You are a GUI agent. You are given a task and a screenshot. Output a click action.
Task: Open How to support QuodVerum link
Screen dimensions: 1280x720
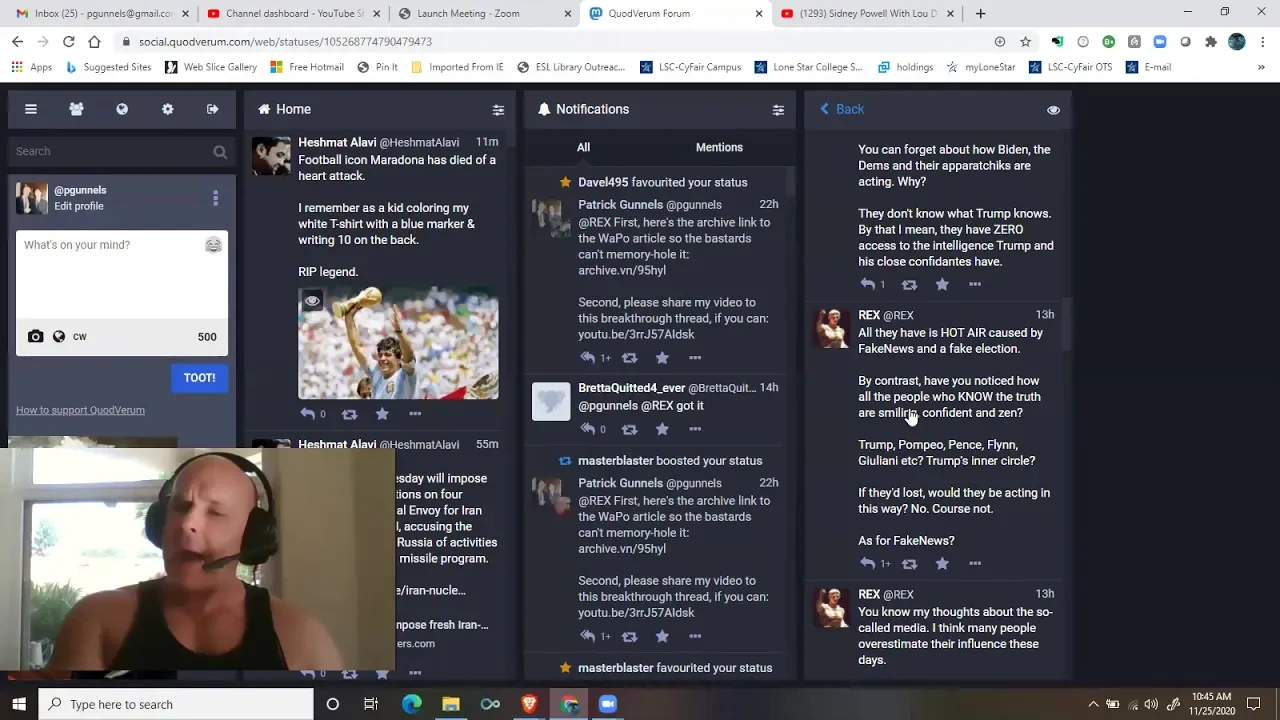80,410
